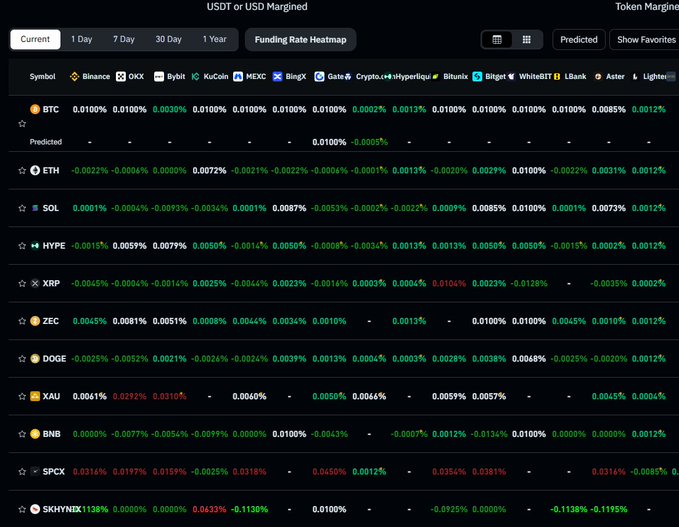Star the SPCX row
Screen dimensions: 679x527
(x=22, y=472)
